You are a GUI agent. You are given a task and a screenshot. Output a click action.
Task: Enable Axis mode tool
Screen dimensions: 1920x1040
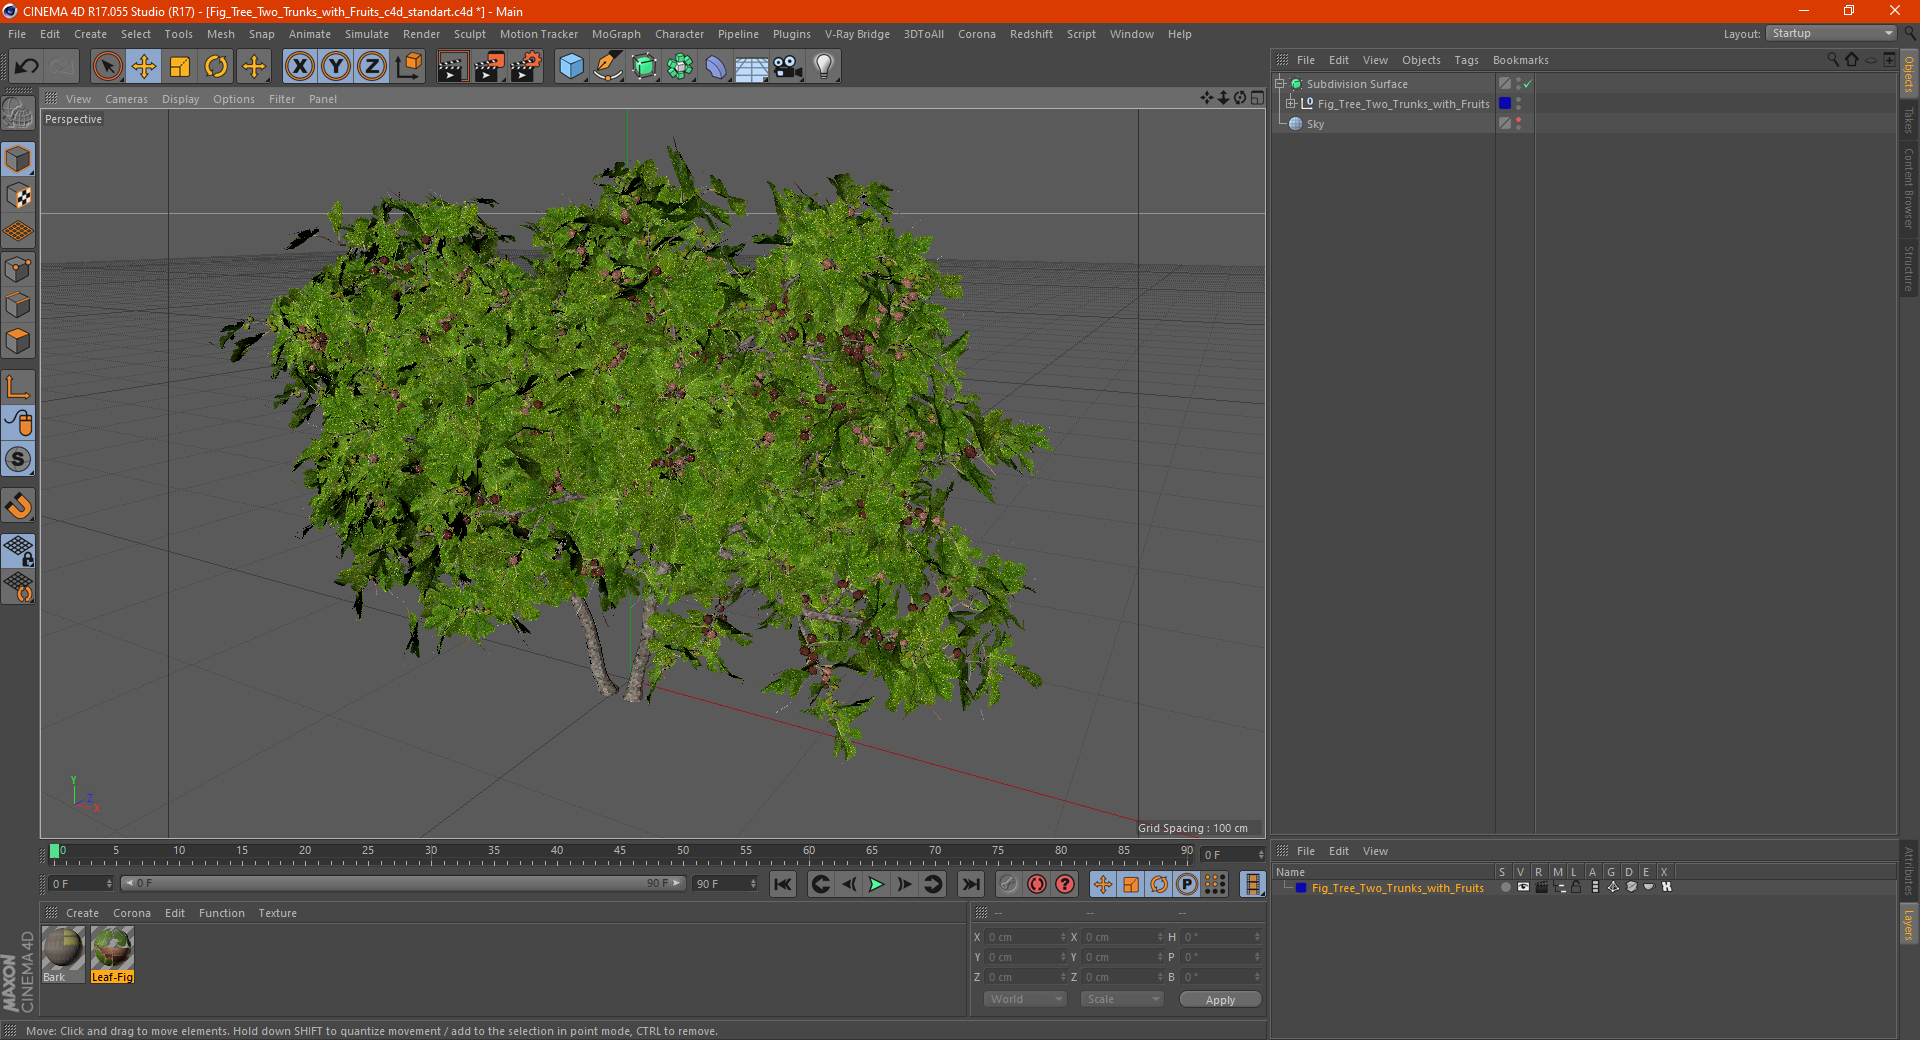point(18,387)
